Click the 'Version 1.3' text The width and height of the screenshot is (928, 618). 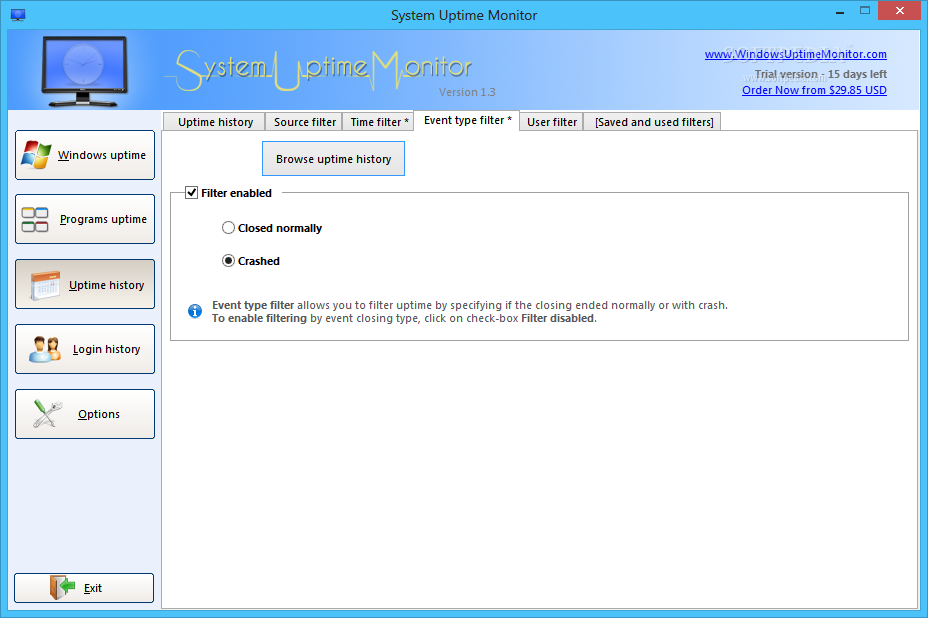[467, 92]
